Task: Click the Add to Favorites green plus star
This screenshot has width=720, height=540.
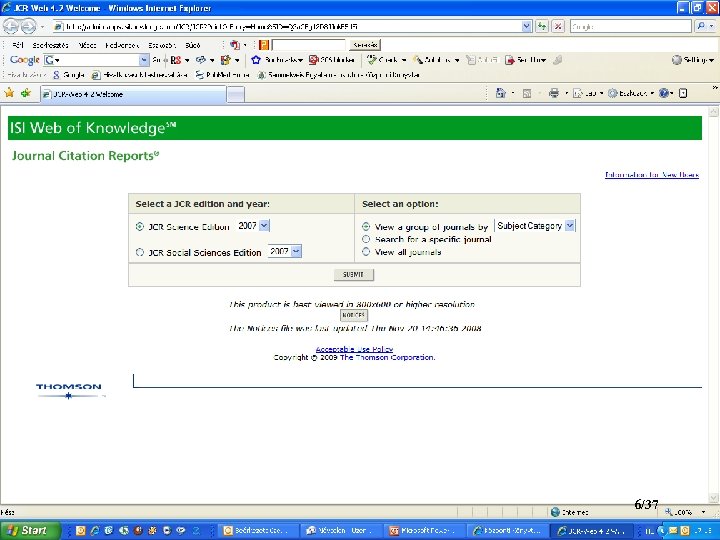Action: click(x=26, y=93)
